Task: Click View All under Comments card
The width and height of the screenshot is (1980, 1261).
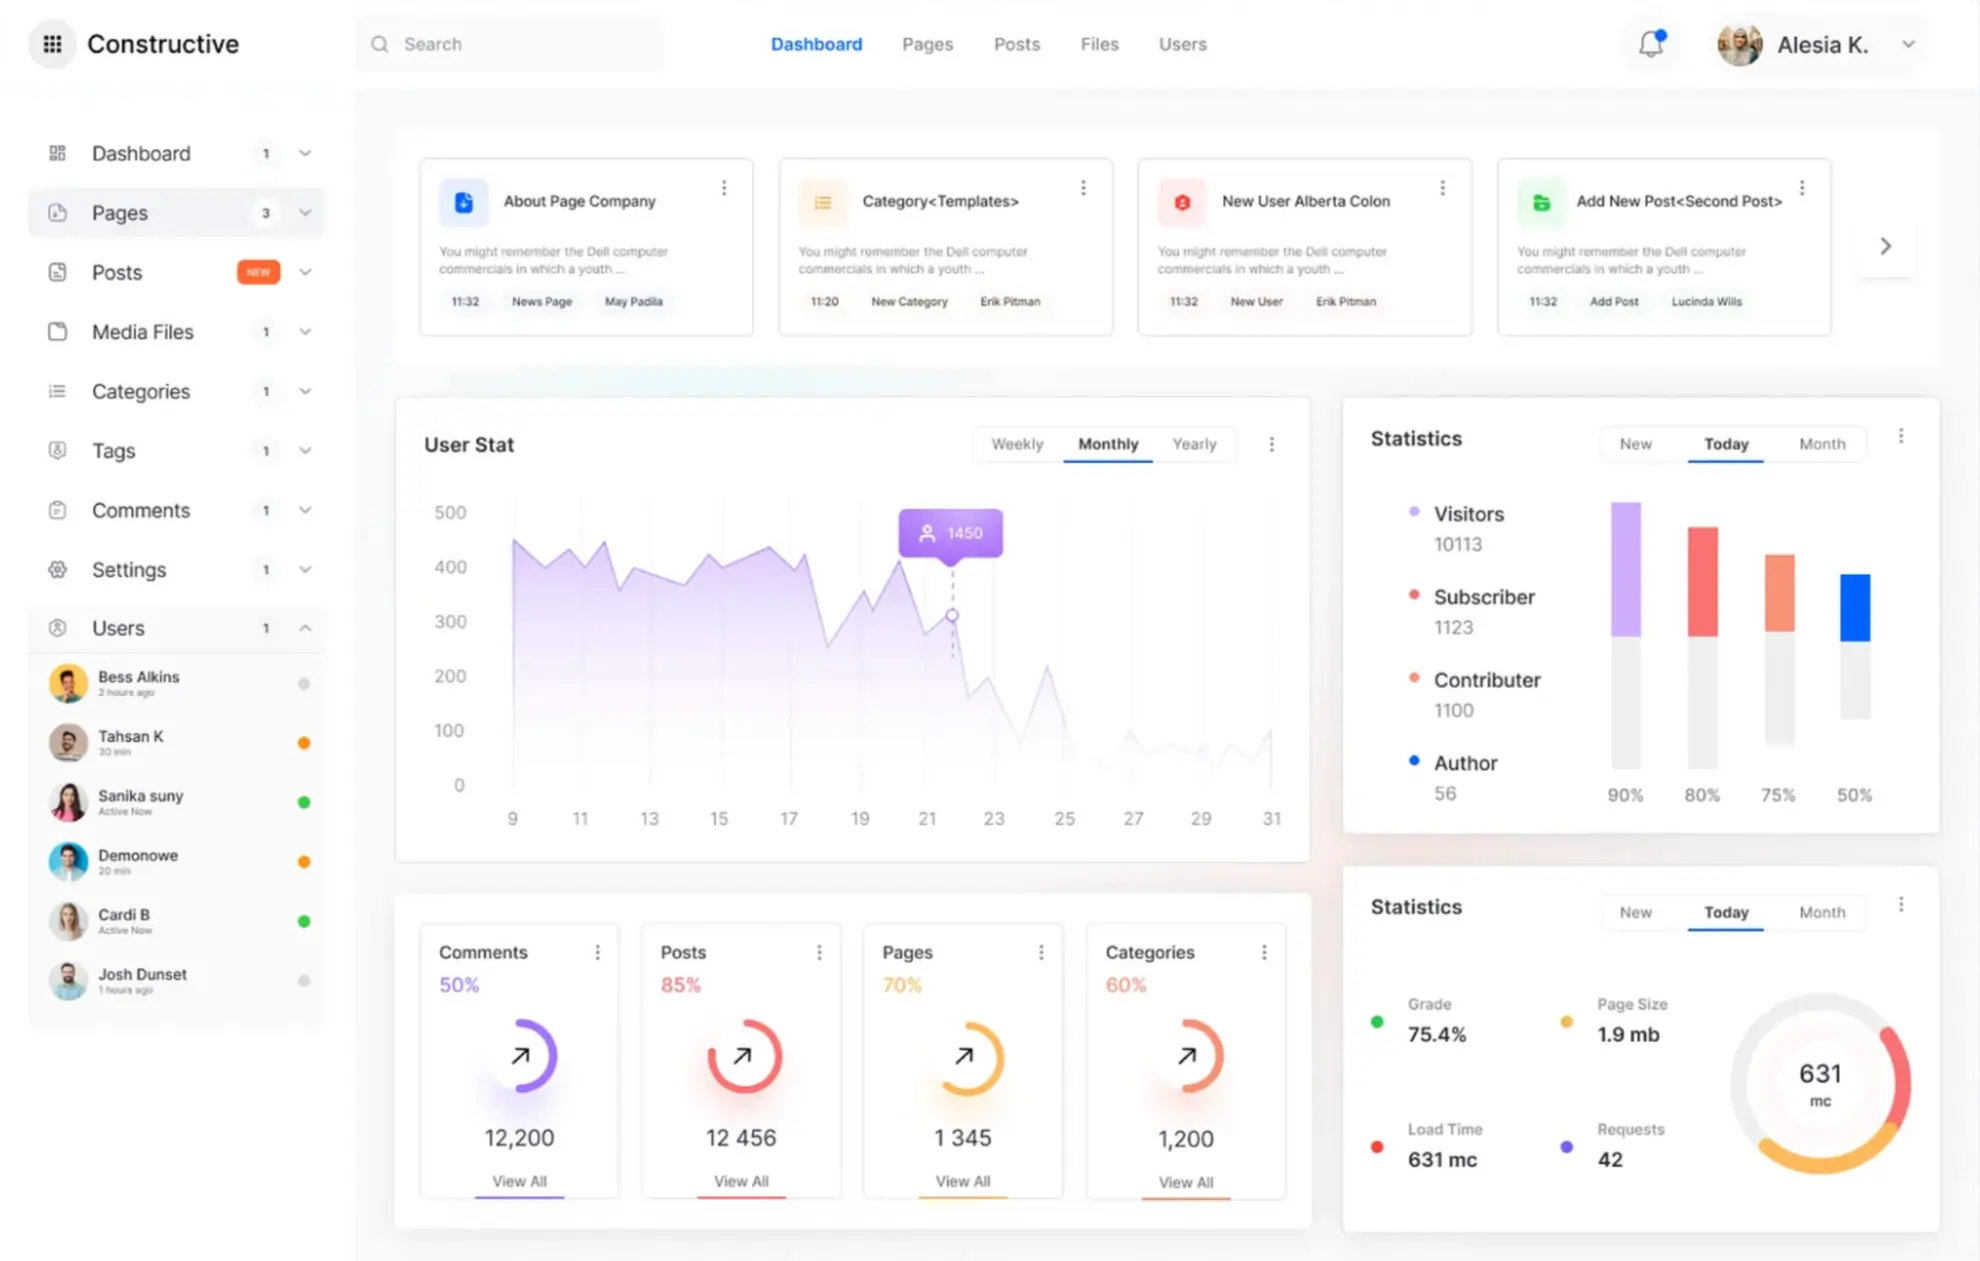Action: click(519, 1180)
